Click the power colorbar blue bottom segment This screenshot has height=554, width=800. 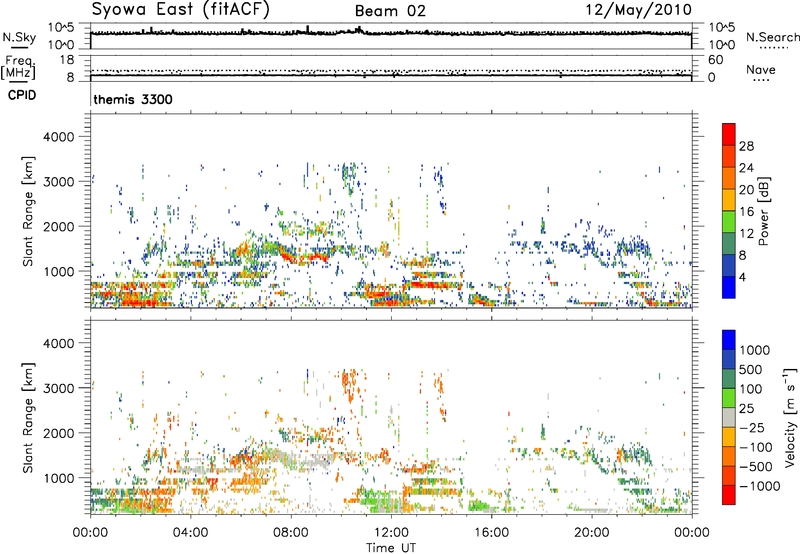(x=729, y=287)
